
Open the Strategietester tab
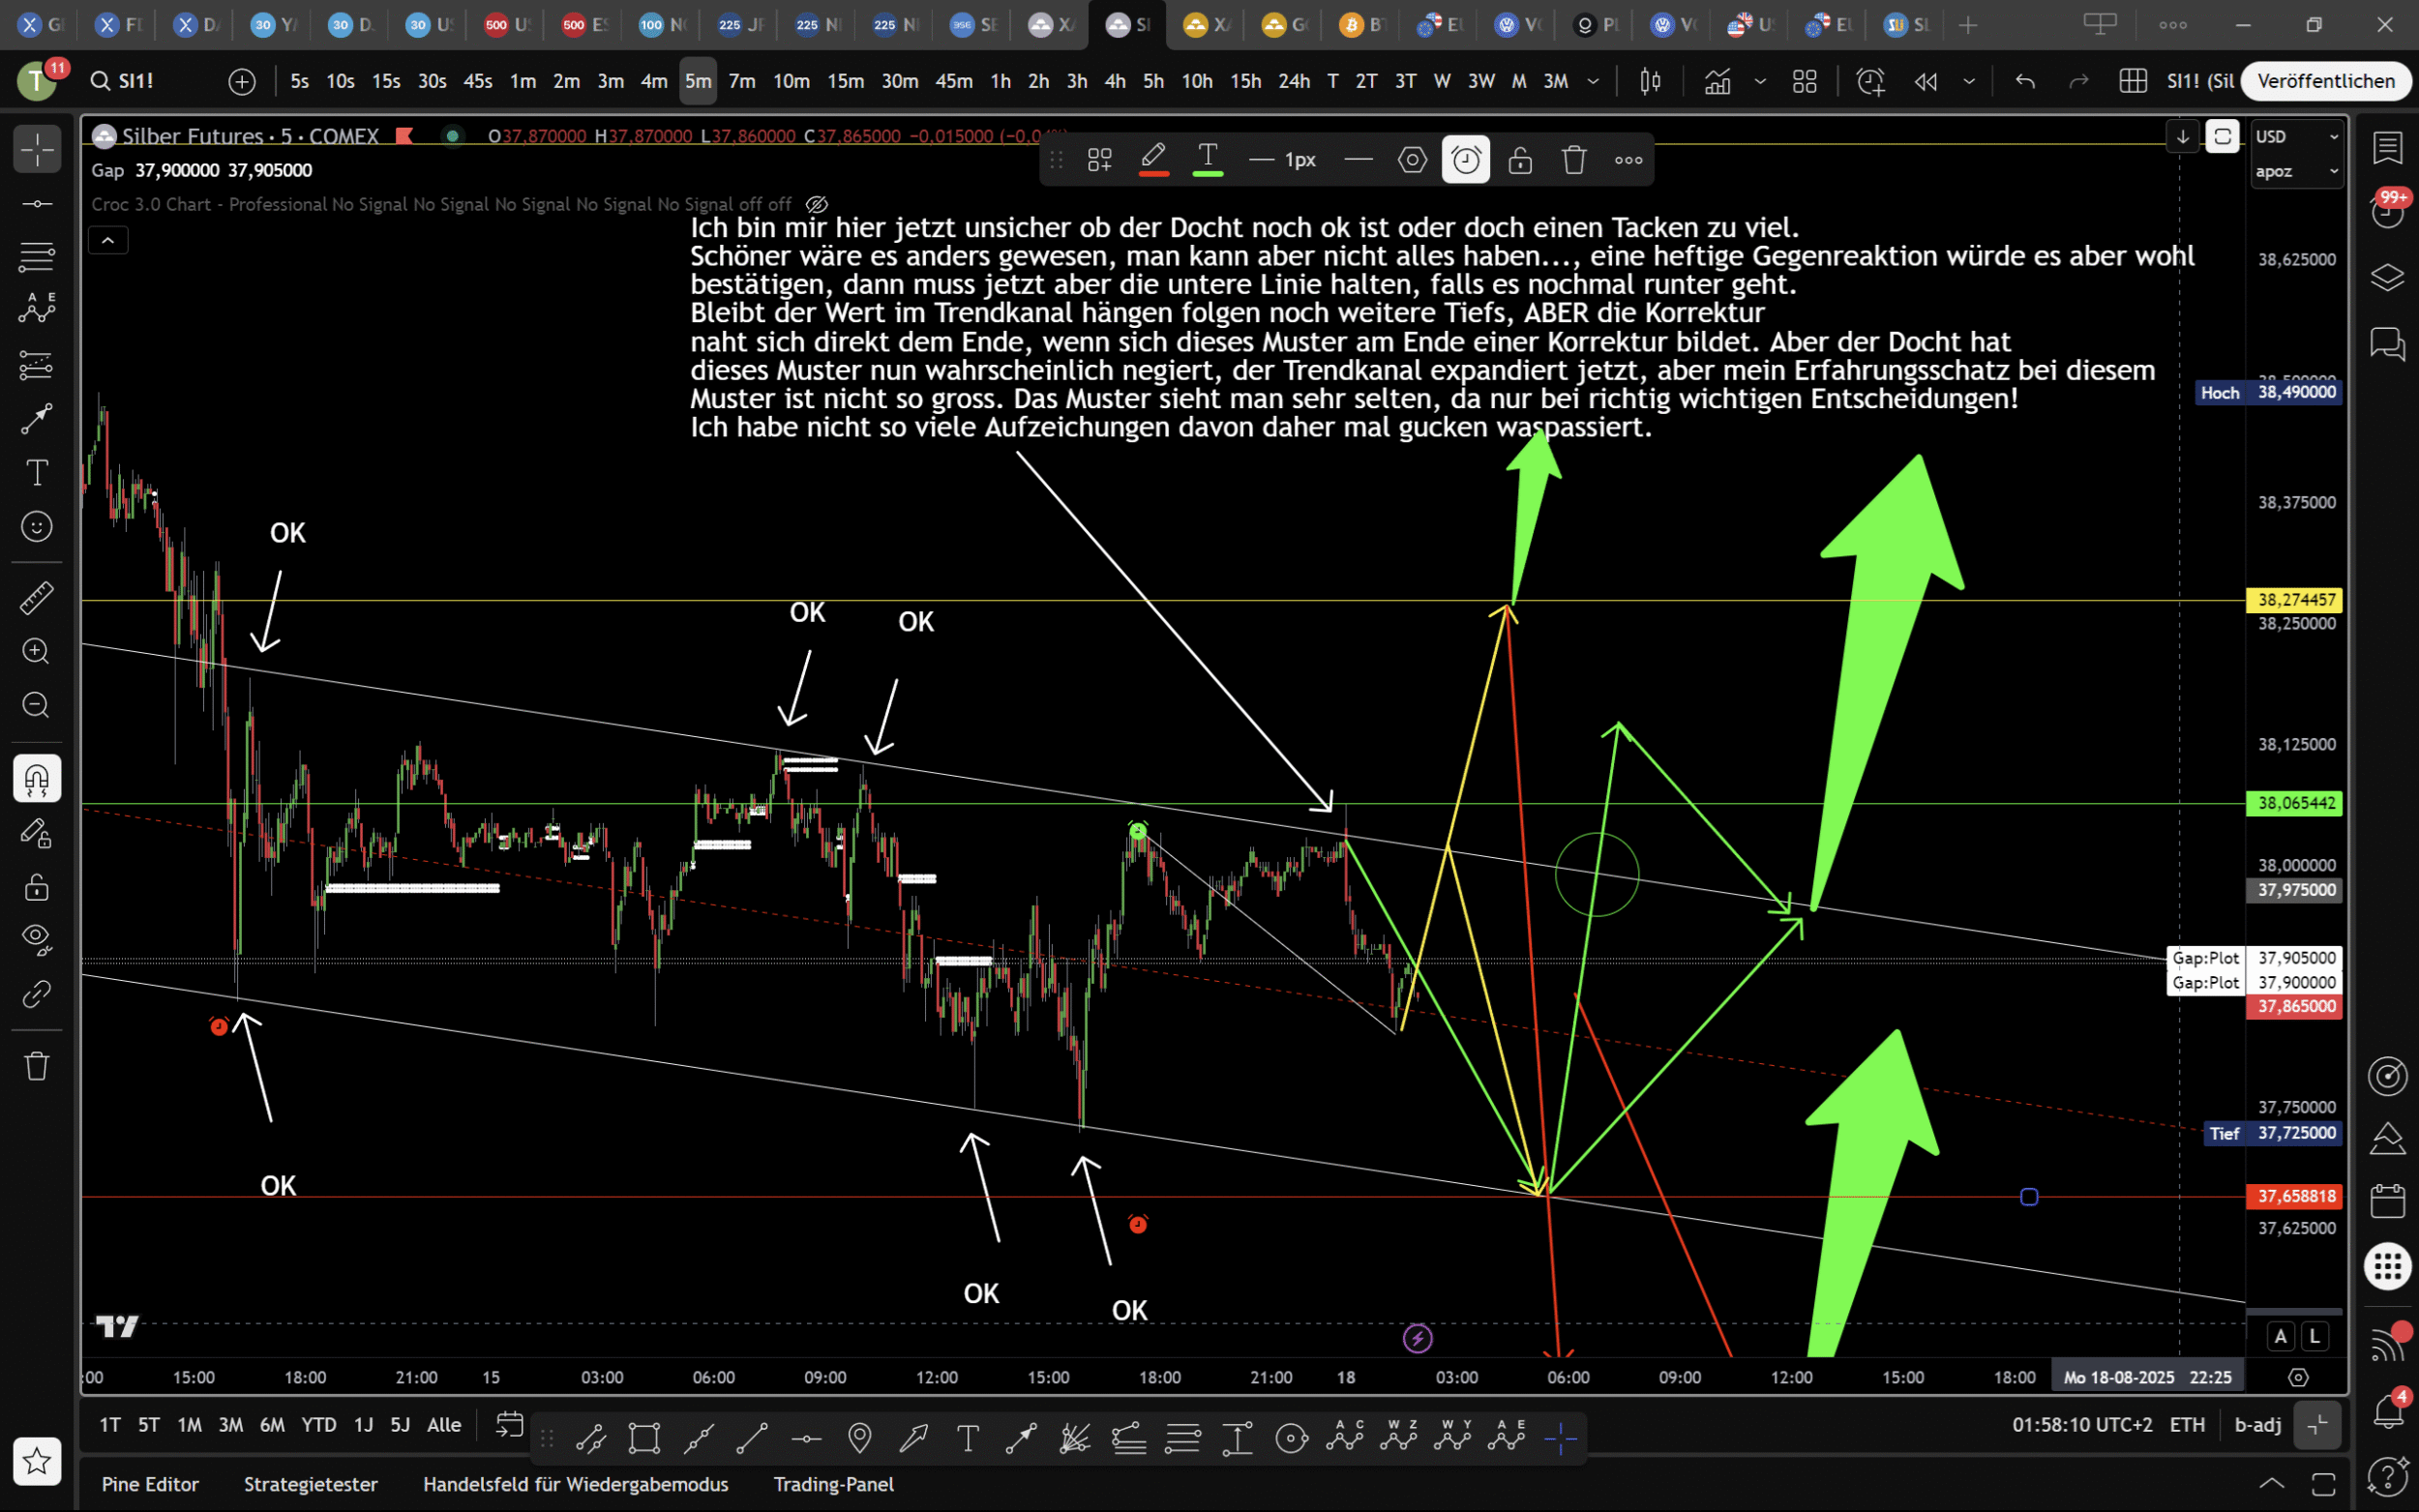pyautogui.click(x=311, y=1484)
